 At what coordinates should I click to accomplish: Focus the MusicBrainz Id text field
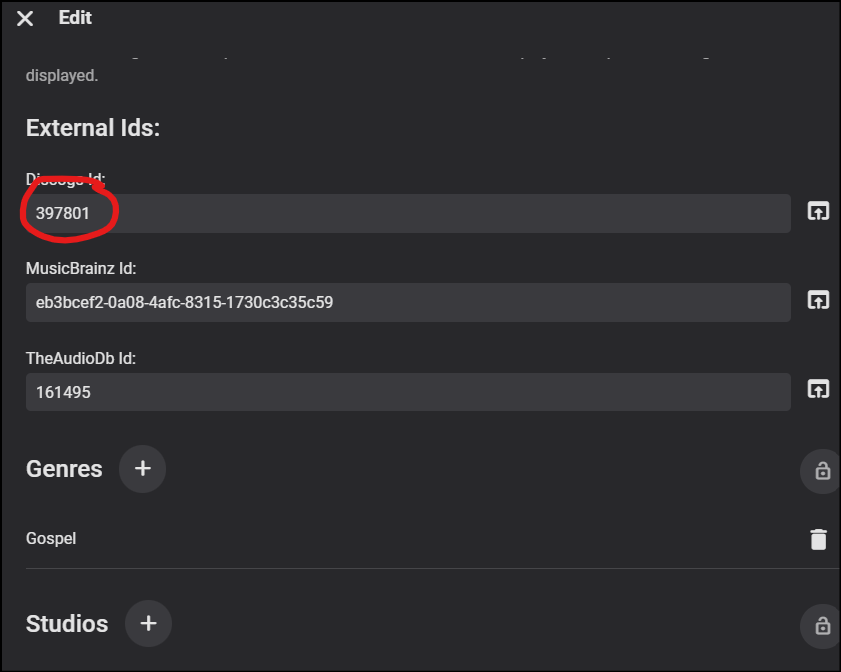click(400, 302)
